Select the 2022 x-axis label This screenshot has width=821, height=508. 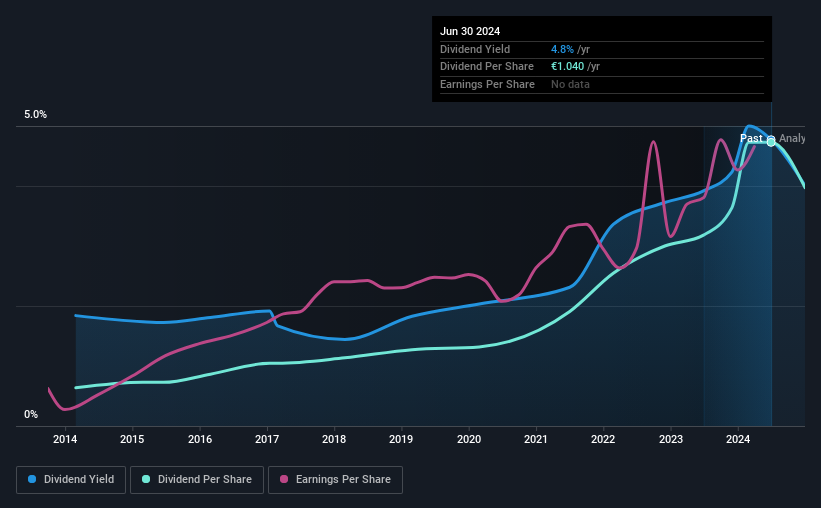[x=603, y=439]
